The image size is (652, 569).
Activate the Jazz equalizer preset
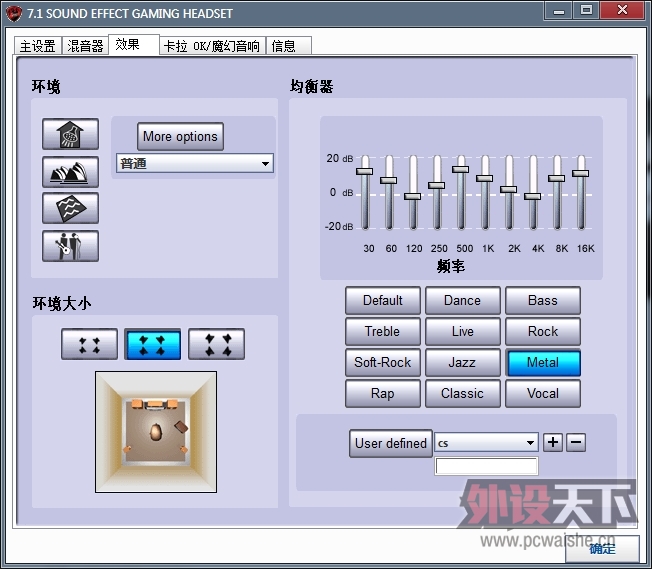462,362
